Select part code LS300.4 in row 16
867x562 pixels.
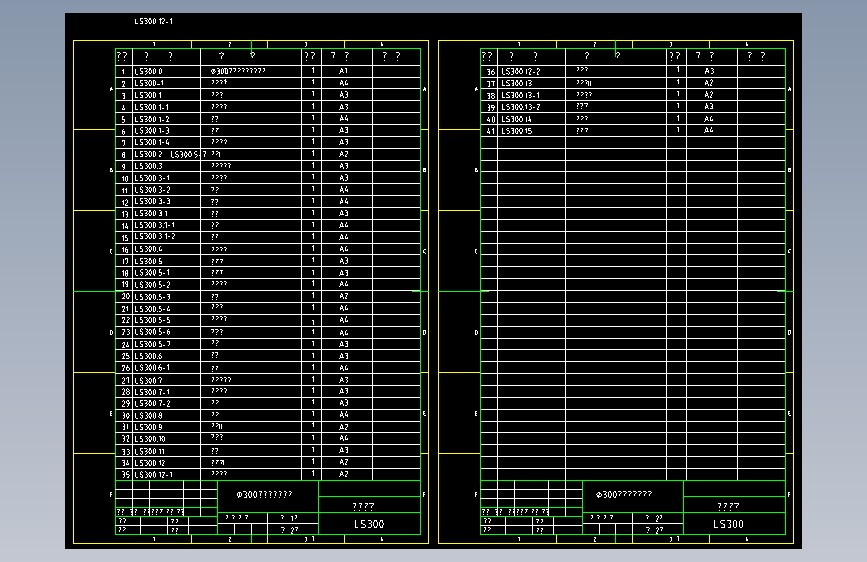coord(149,249)
